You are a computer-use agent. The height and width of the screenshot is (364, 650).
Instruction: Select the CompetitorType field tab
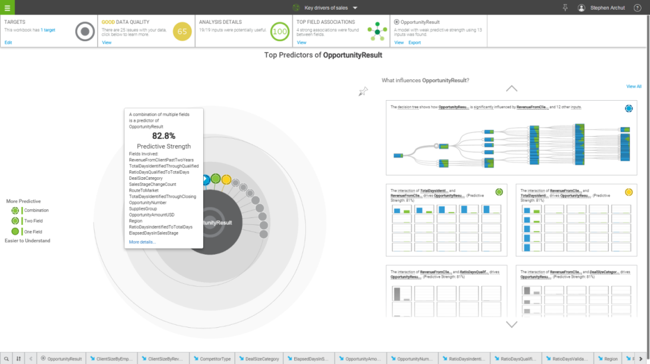click(x=212, y=359)
